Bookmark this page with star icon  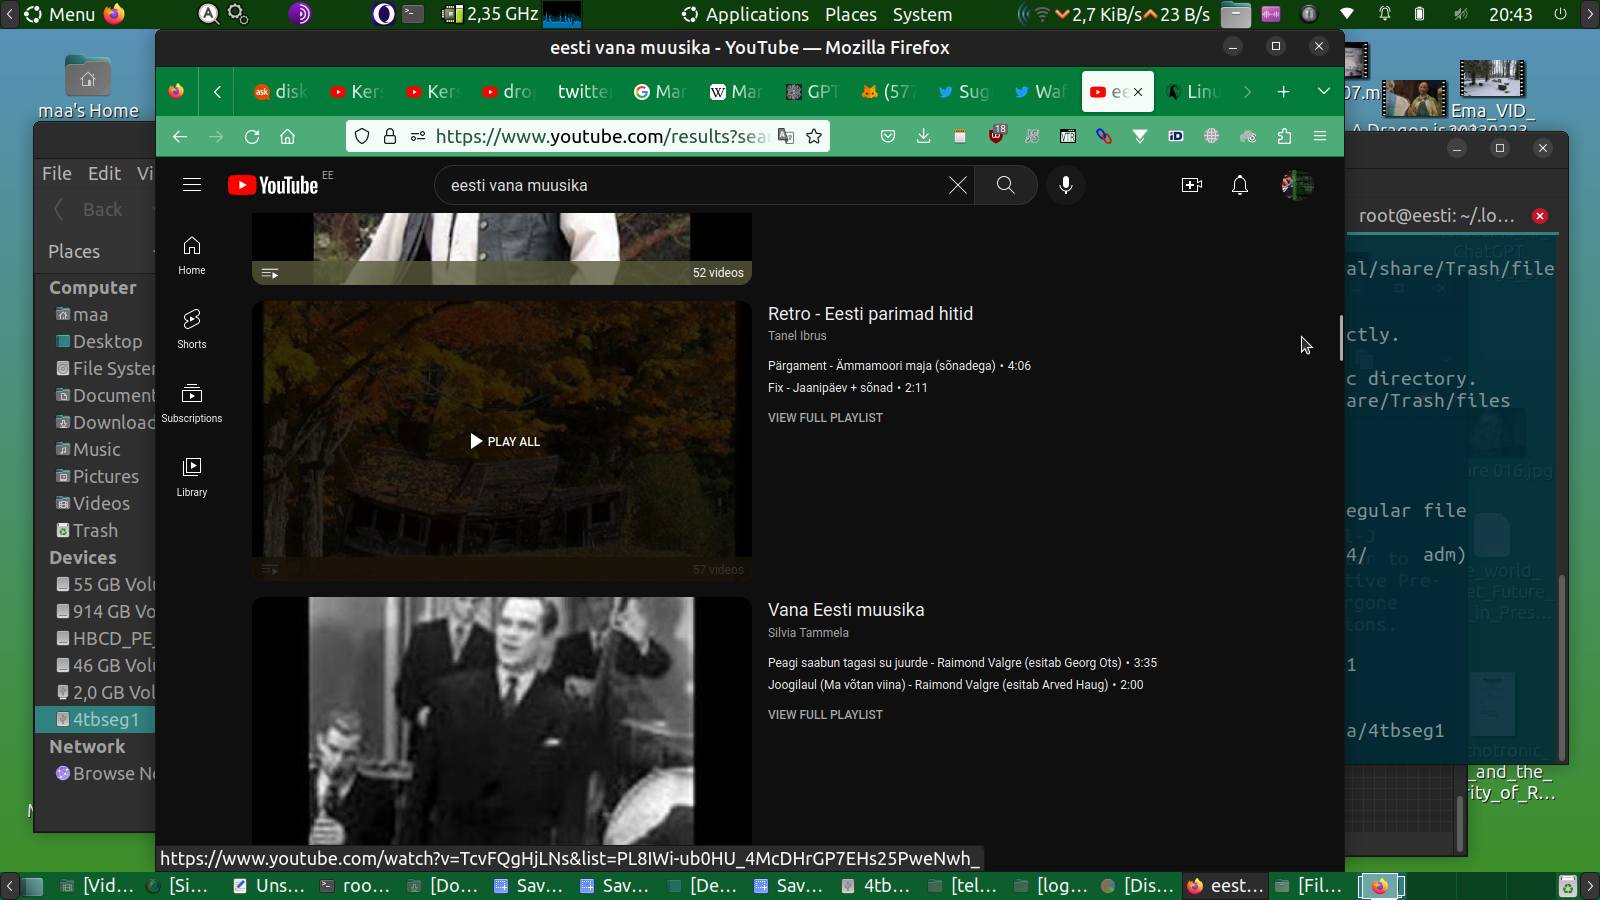814,136
